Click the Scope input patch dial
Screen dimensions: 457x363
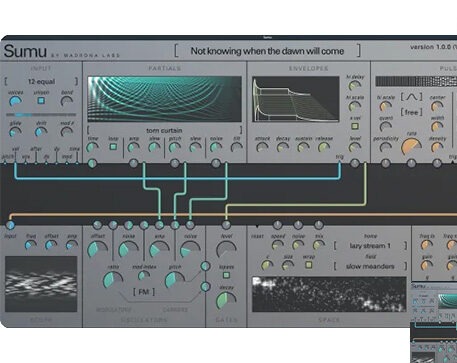[10, 225]
